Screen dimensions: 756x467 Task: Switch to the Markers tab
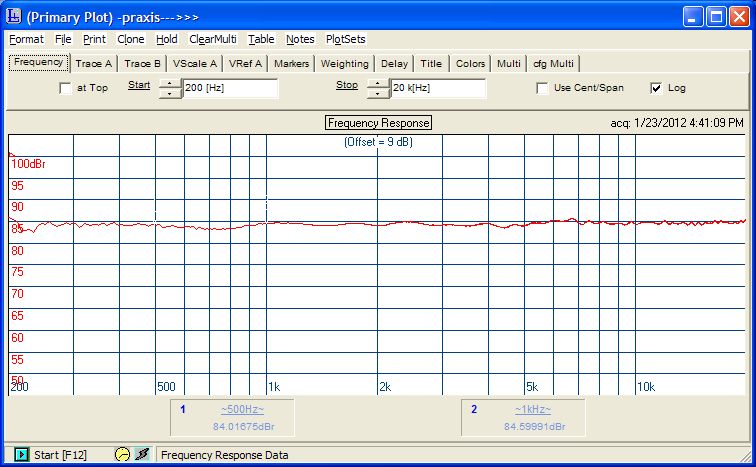292,64
